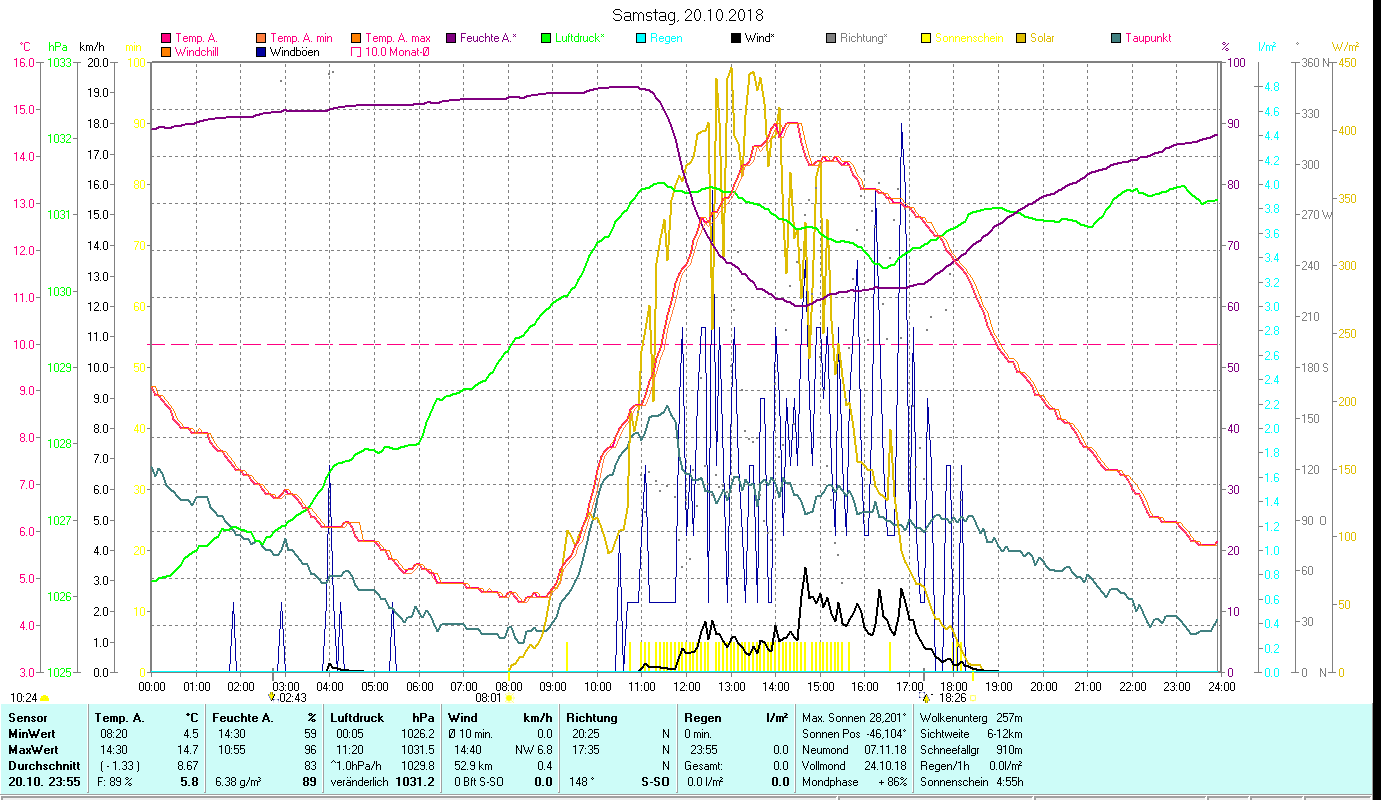Screen dimensions: 1381x800
Task: Click the Sonnenschein legend label
Action: [x=969, y=39]
